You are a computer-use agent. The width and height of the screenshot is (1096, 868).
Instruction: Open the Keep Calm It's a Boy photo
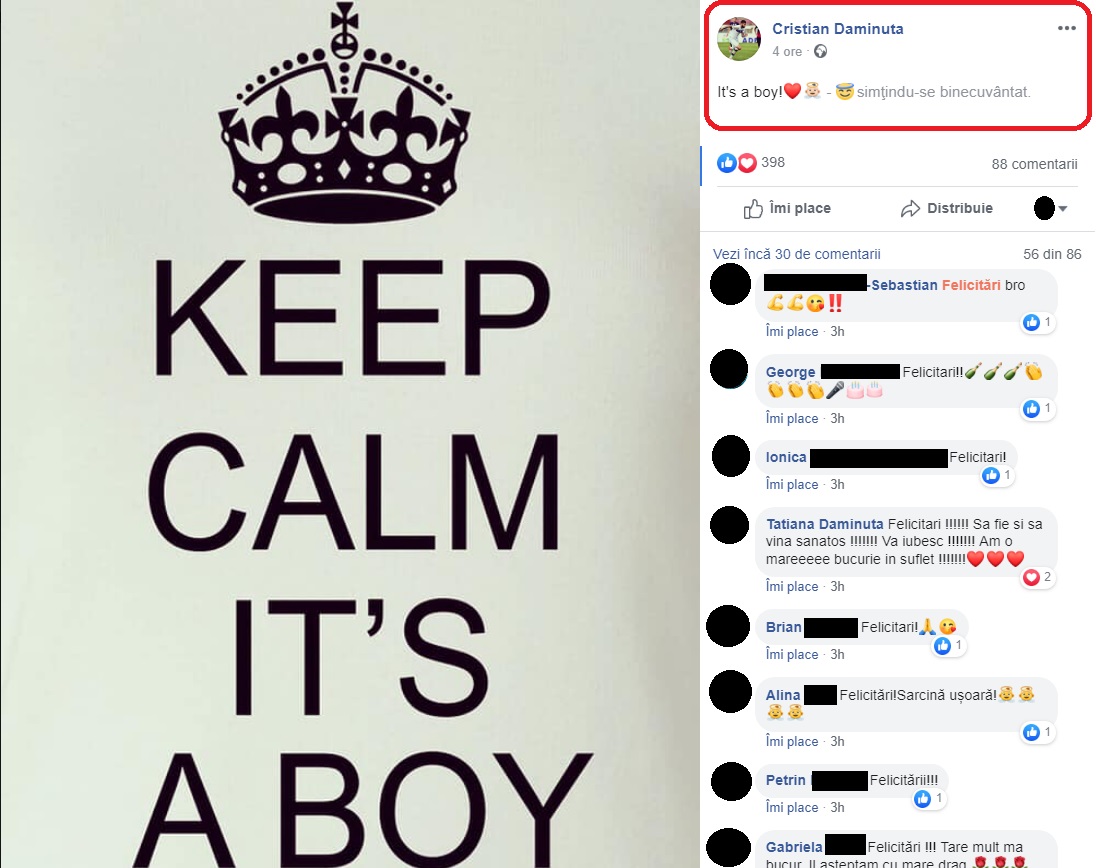[349, 434]
